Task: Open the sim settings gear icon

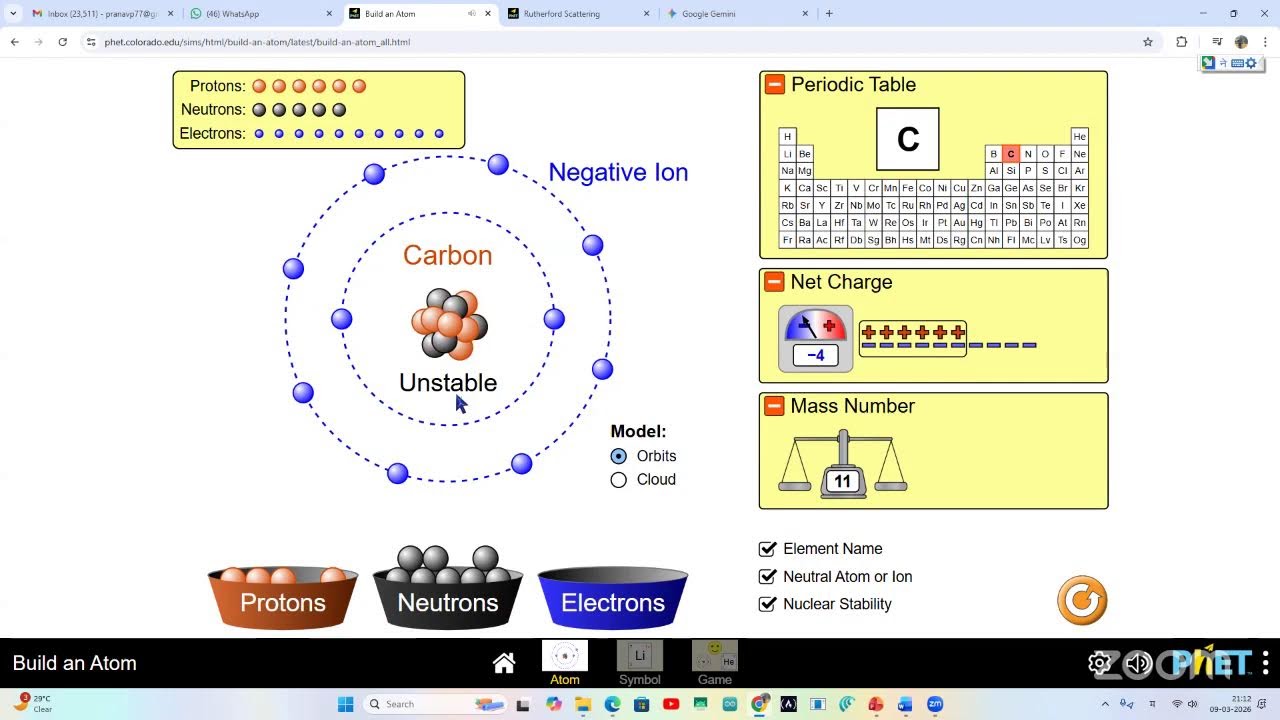Action: (1099, 663)
